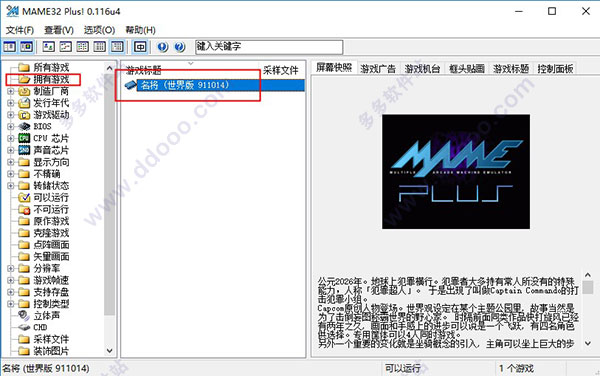The image size is (600, 376).
Task: Switch to grouped view icon
Action: coord(117,47)
